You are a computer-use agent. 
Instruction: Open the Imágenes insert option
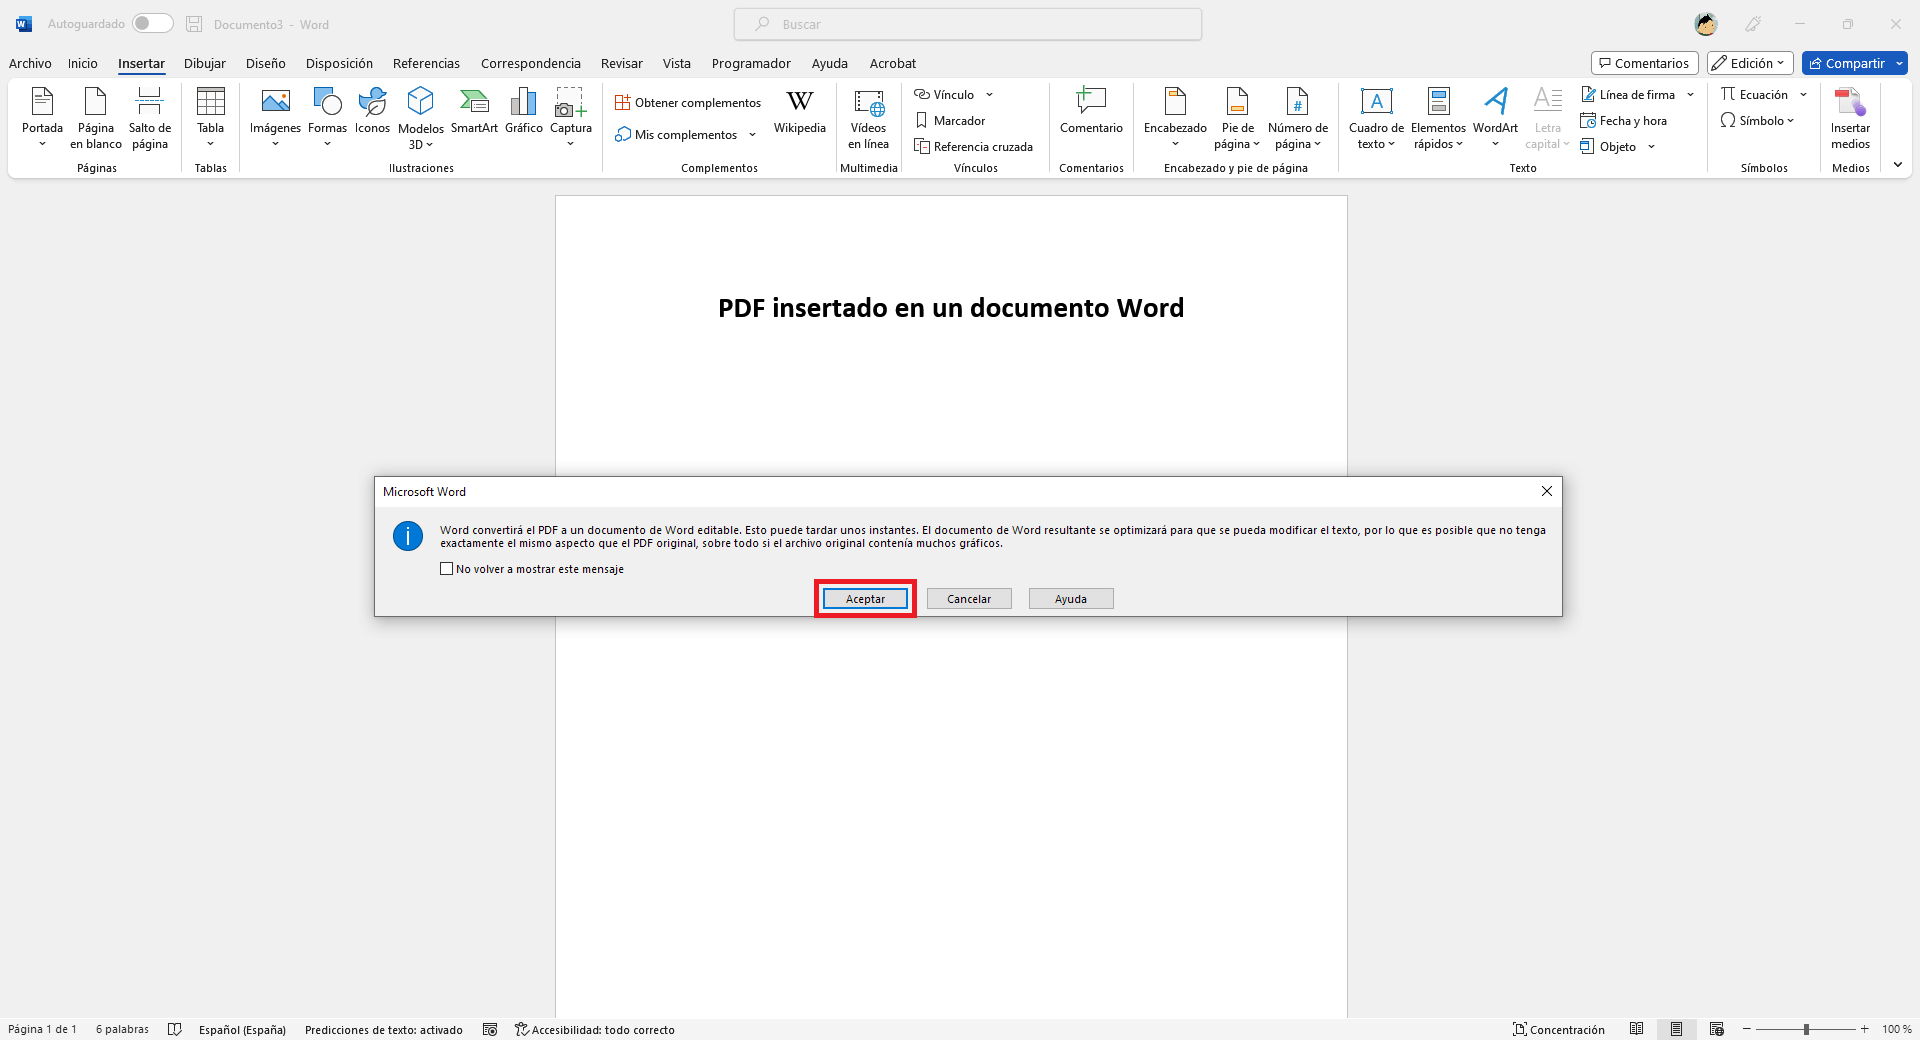point(275,117)
